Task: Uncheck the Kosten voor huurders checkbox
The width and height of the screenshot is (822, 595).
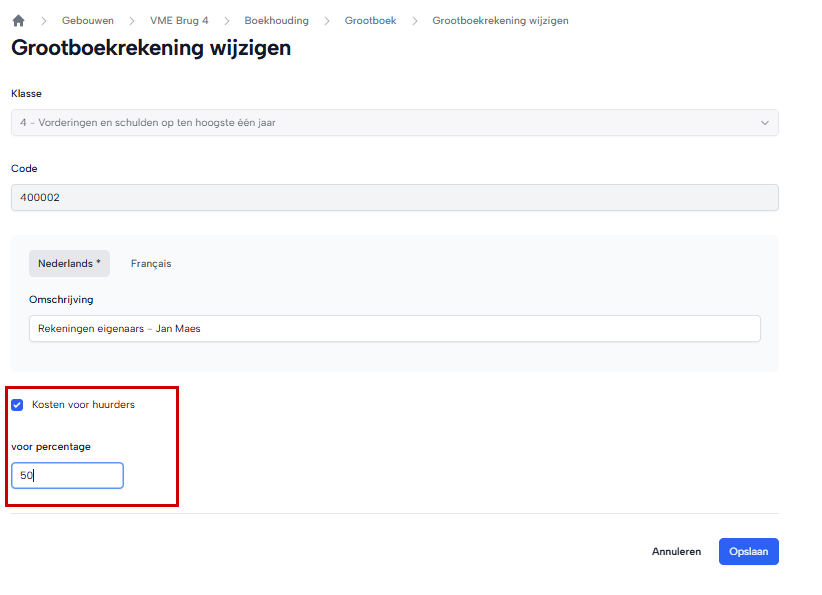Action: pos(17,405)
